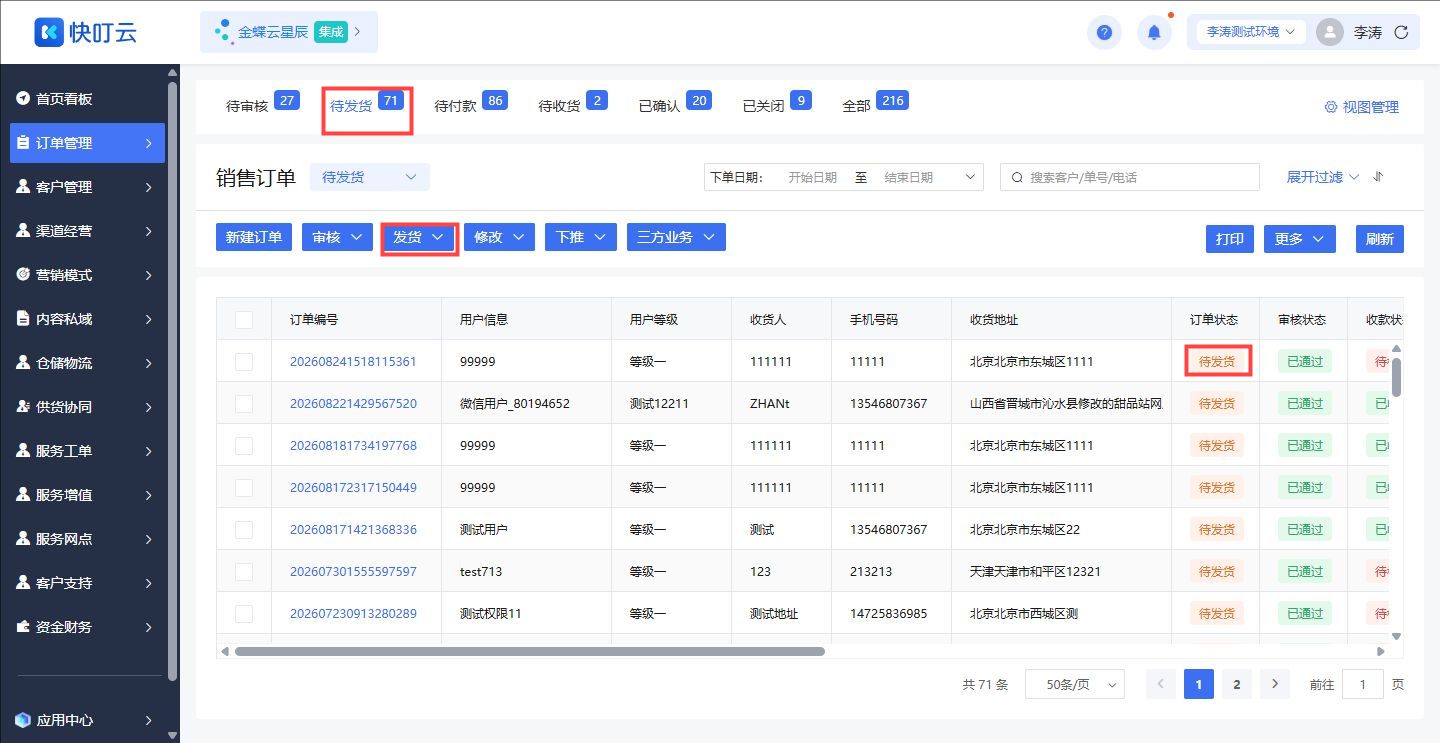This screenshot has width=1440, height=743.
Task: Open the 审核 dropdown button
Action: 337,237
